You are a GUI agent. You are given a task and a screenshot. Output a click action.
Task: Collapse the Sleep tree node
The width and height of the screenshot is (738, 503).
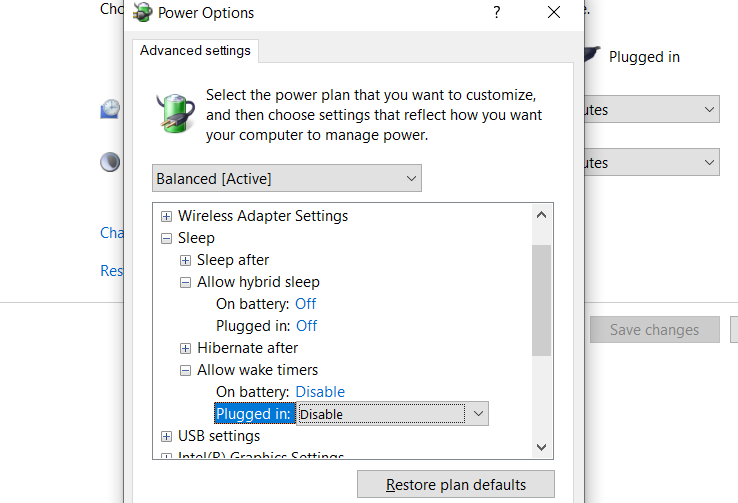click(x=166, y=239)
